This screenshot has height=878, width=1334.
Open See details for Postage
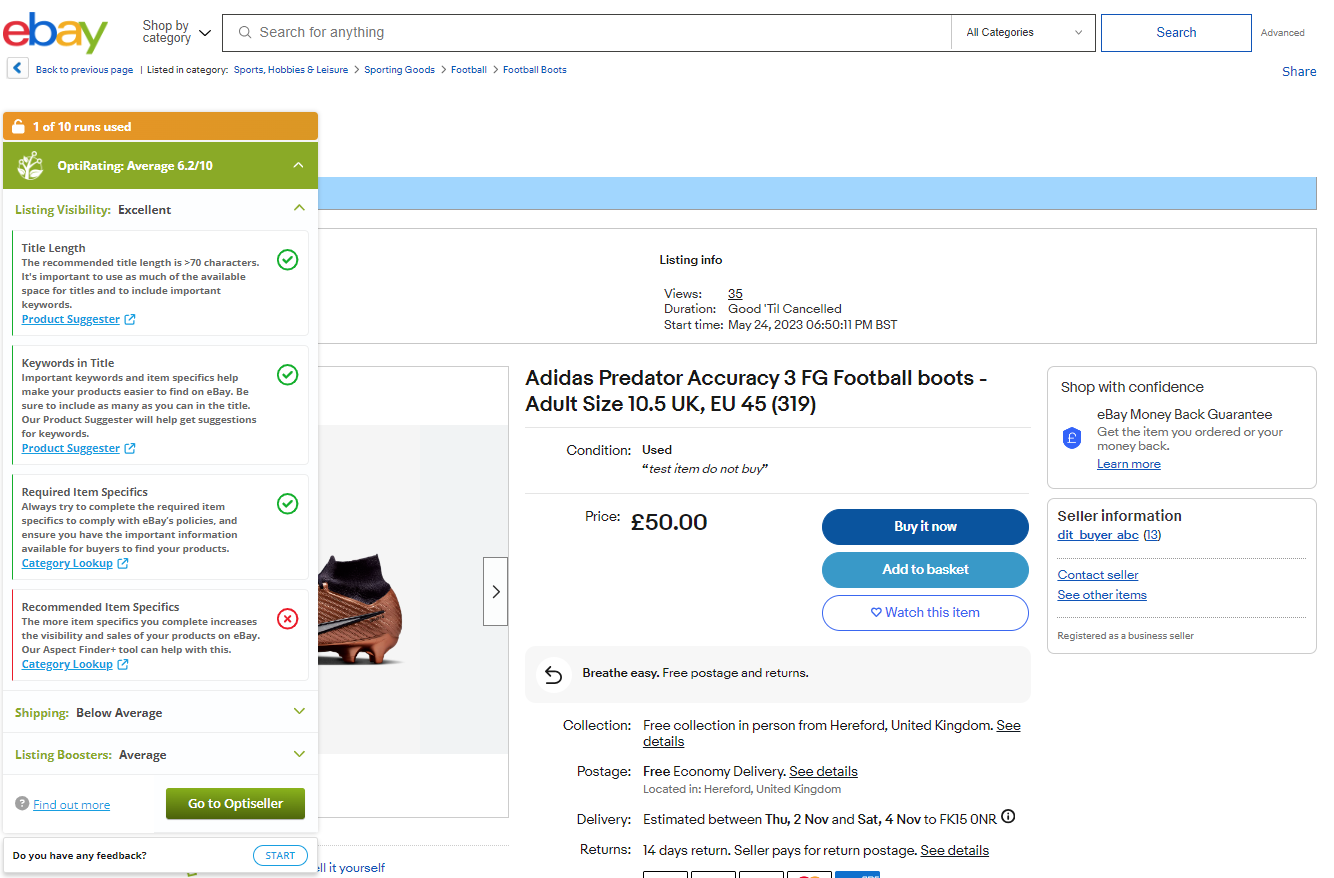tap(823, 772)
